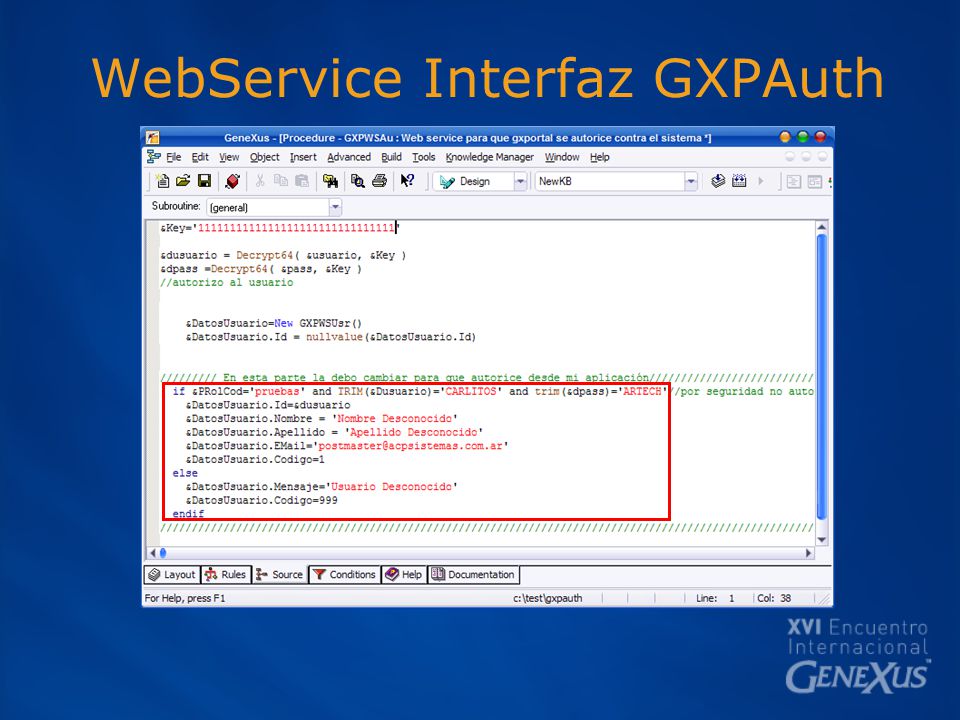Switch to the Layout tab

172,574
